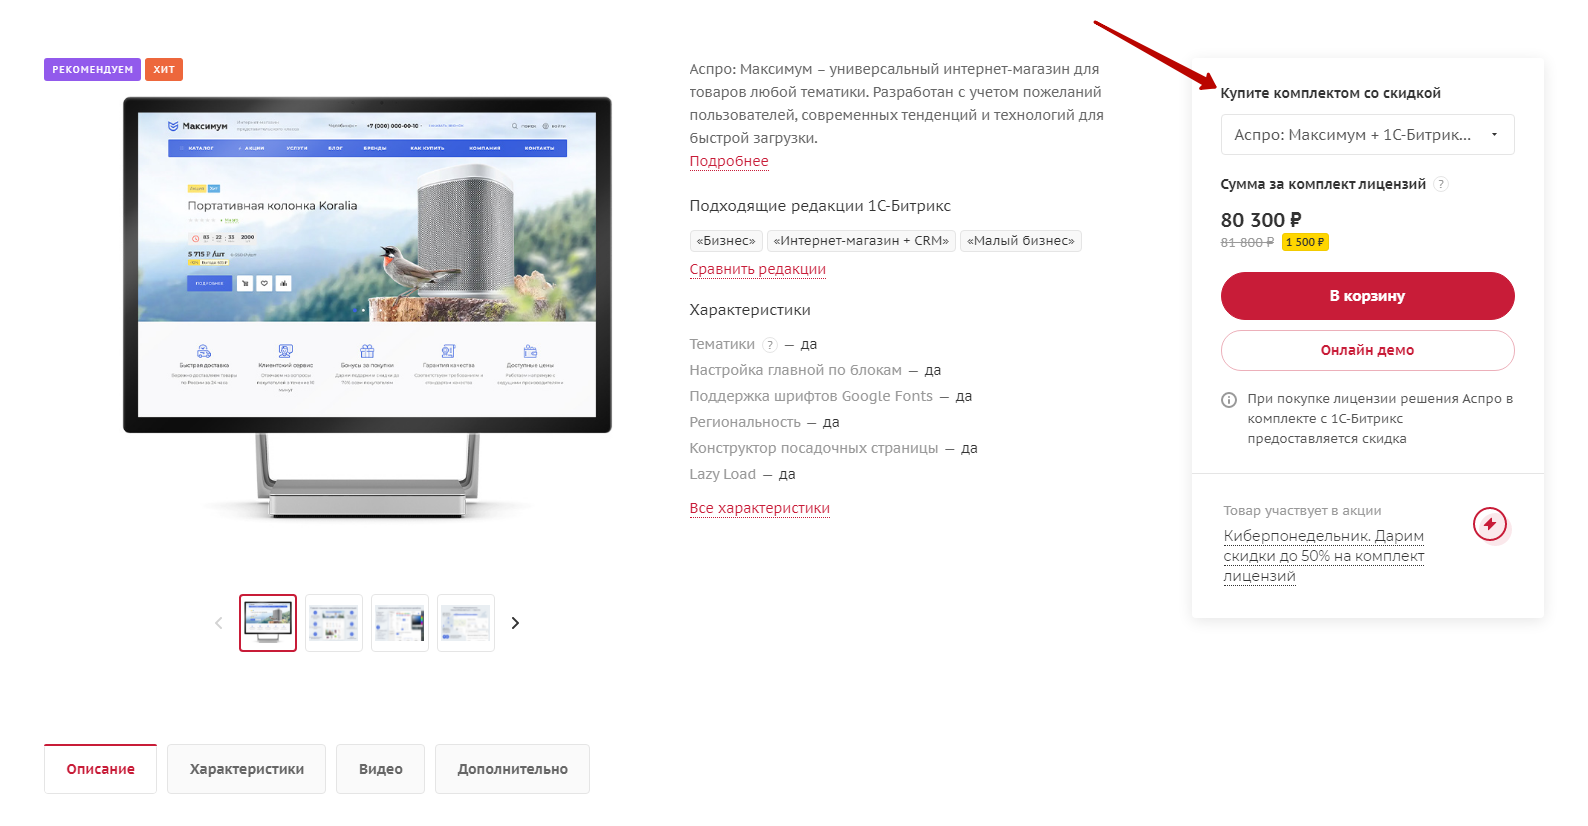
Task: Open the bundle selection dropdown
Action: point(1367,135)
